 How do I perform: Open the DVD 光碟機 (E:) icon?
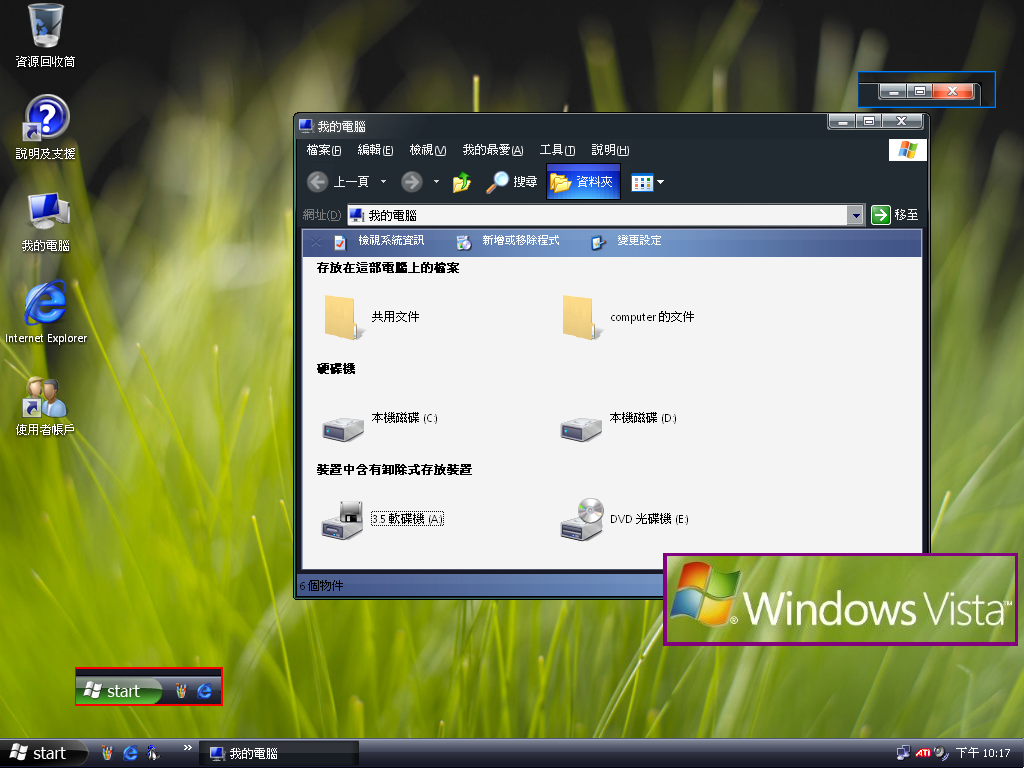pos(581,518)
